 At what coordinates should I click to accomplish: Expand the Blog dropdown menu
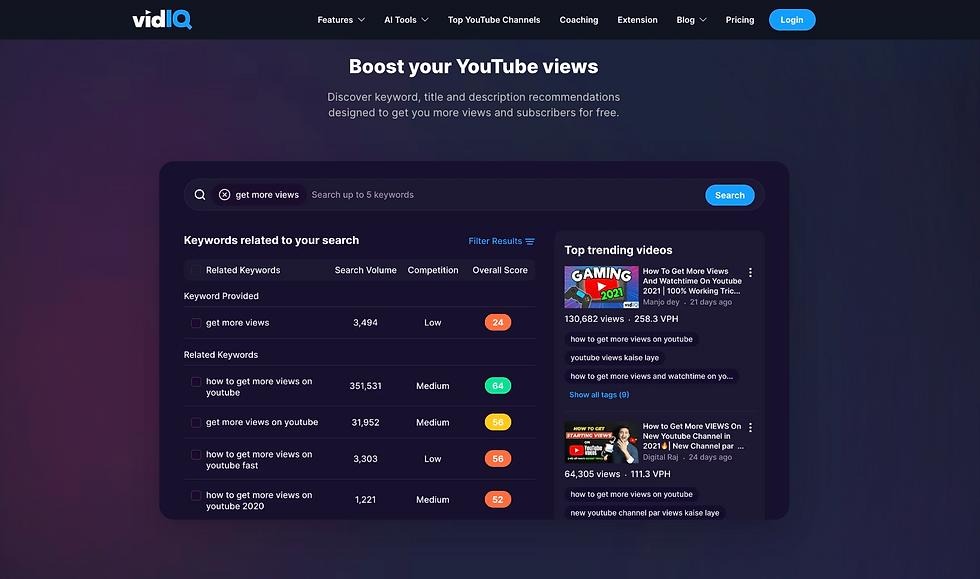(x=691, y=20)
